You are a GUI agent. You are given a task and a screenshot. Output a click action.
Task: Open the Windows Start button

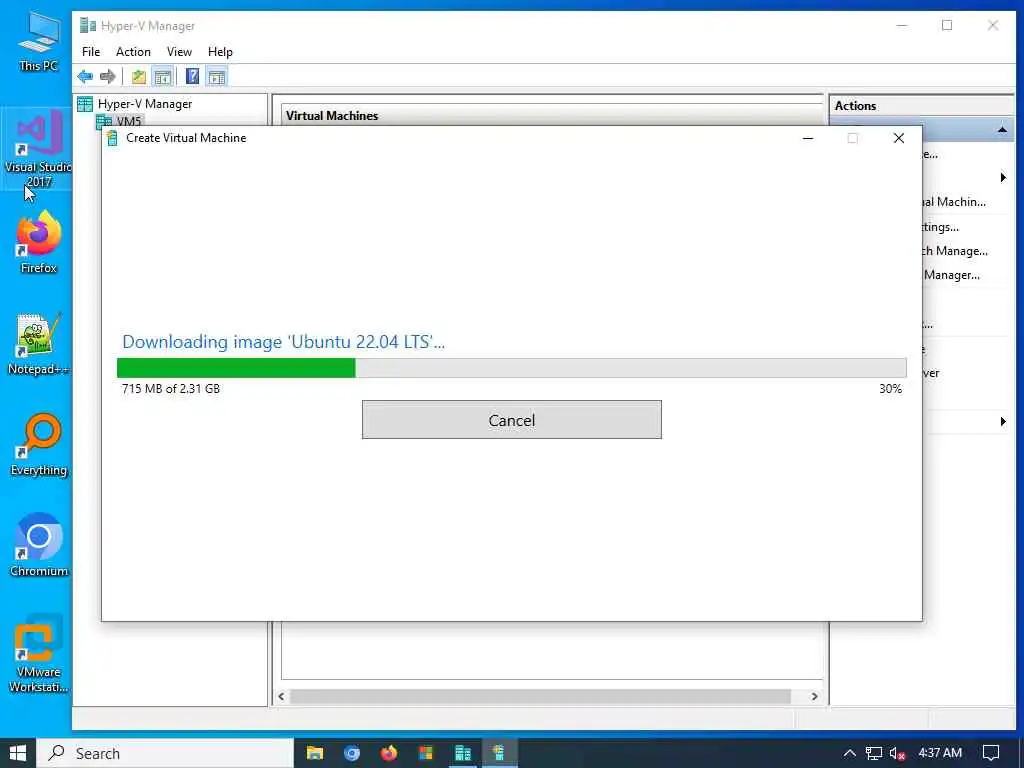pos(18,753)
